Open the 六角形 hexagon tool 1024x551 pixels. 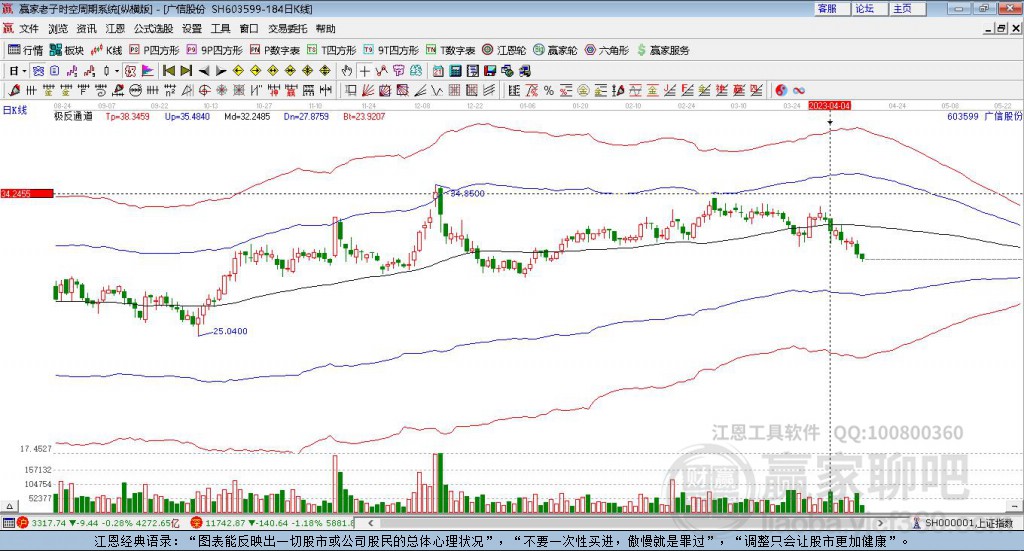pyautogui.click(x=607, y=50)
